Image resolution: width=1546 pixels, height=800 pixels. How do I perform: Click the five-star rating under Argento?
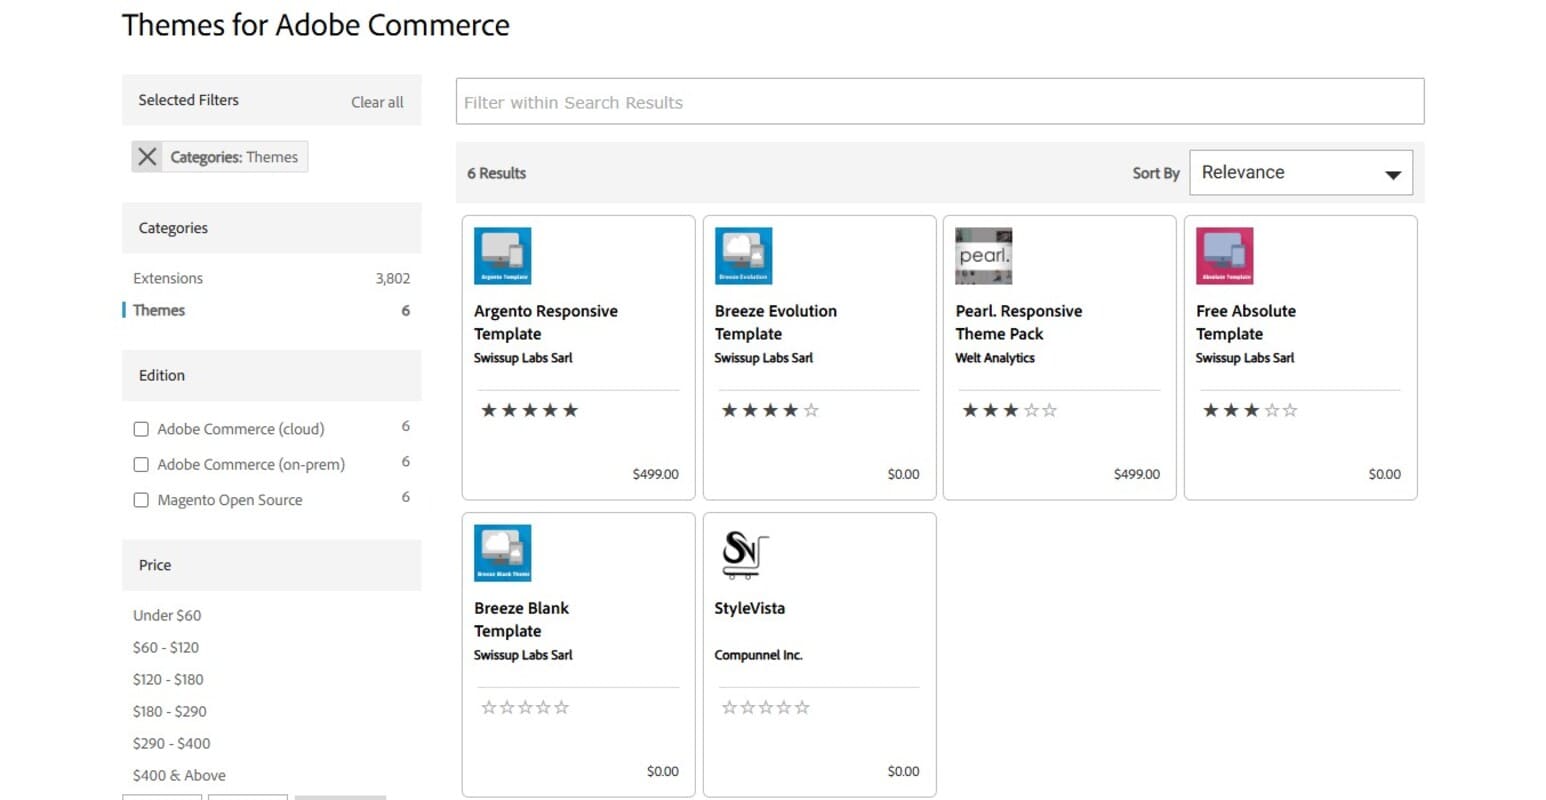(530, 409)
